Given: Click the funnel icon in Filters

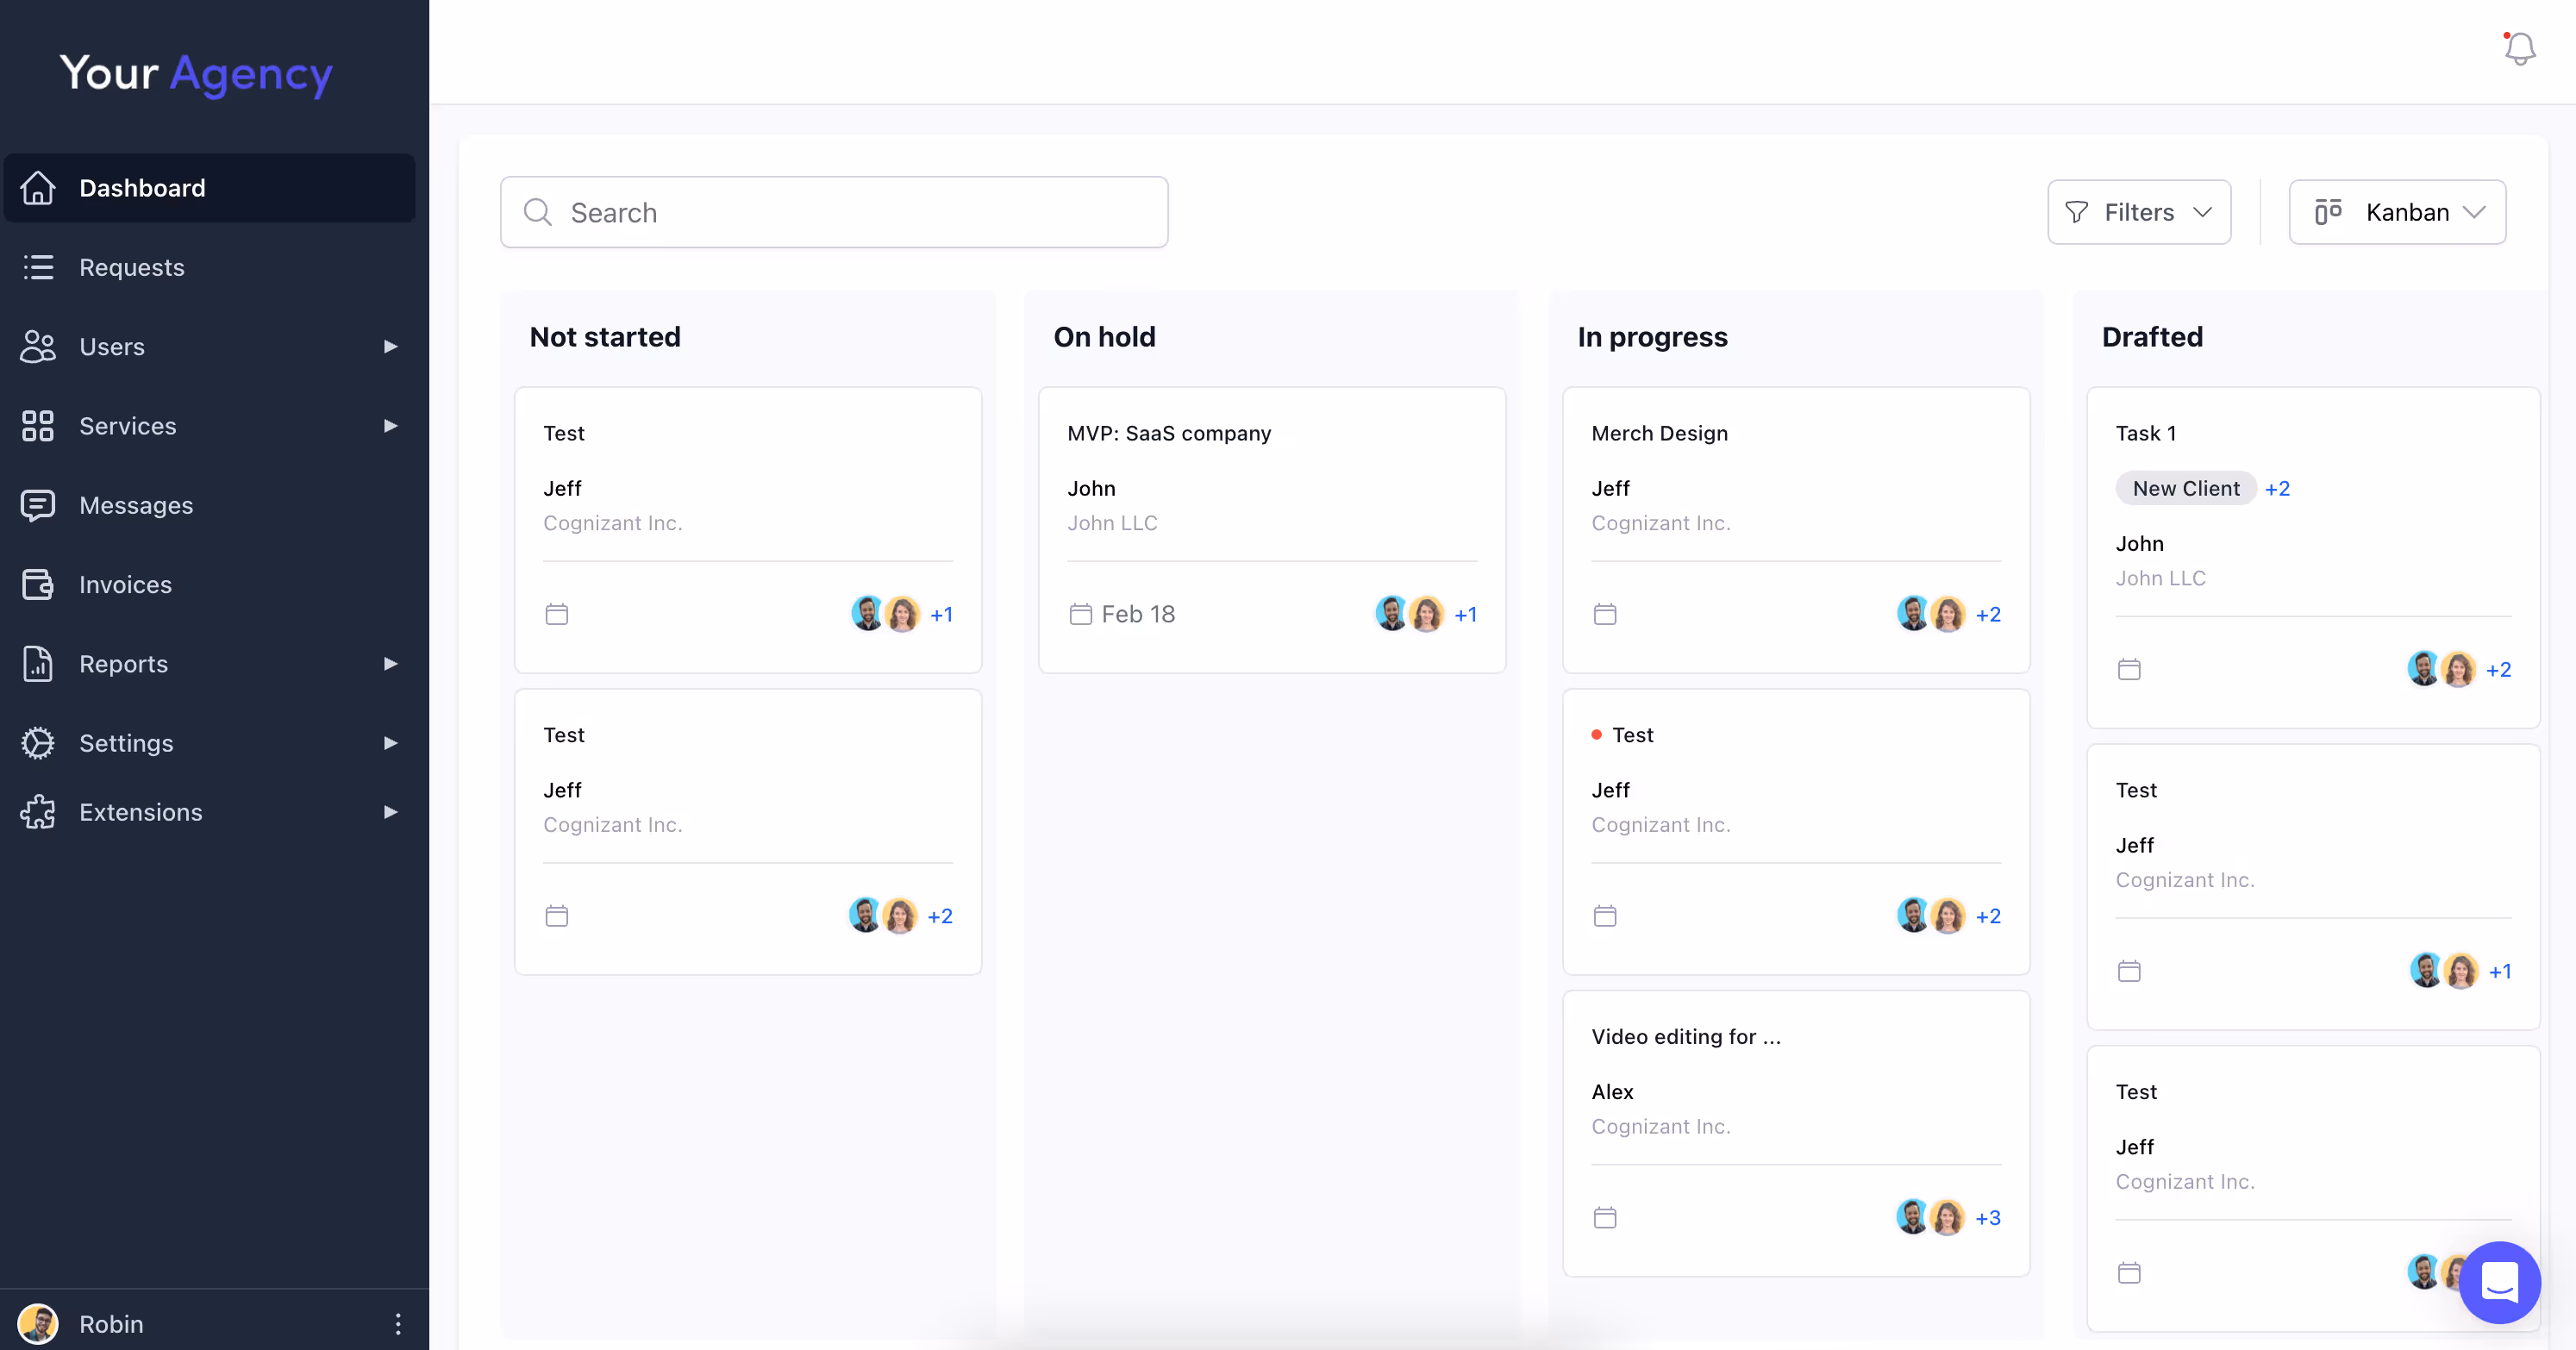Looking at the screenshot, I should (2076, 212).
